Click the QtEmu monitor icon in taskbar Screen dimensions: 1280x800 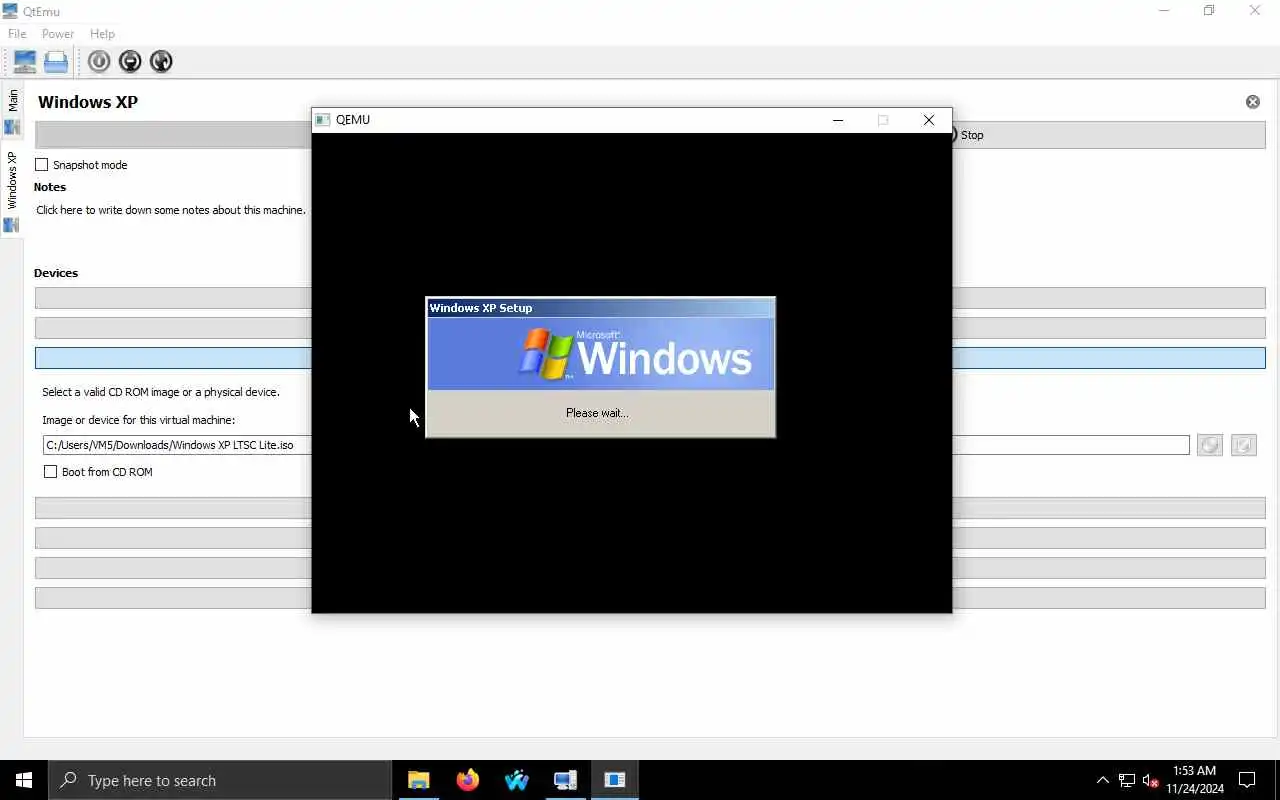(566, 780)
